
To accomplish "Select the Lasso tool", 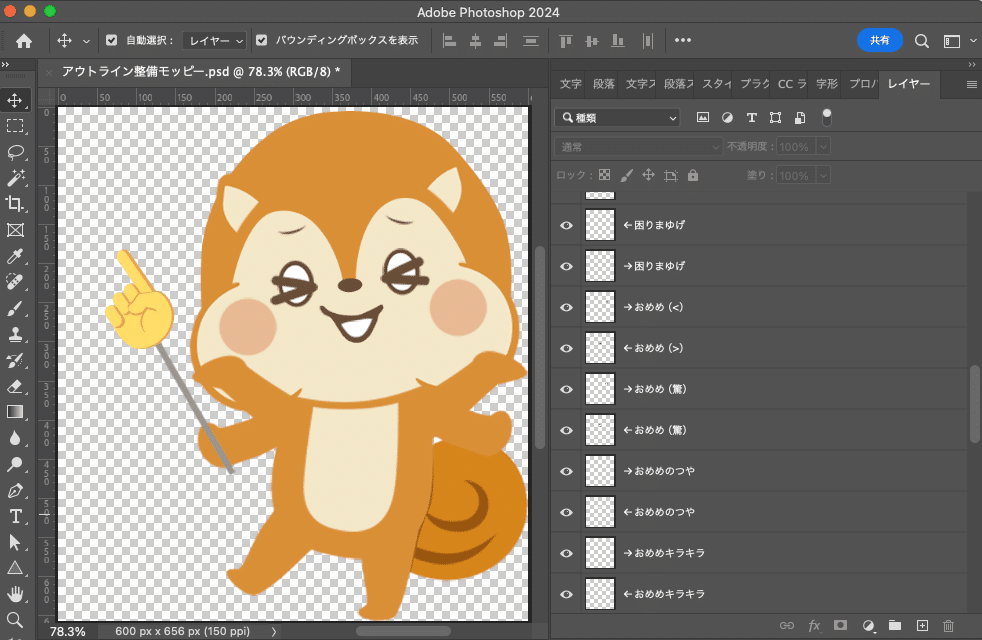I will pyautogui.click(x=15, y=152).
